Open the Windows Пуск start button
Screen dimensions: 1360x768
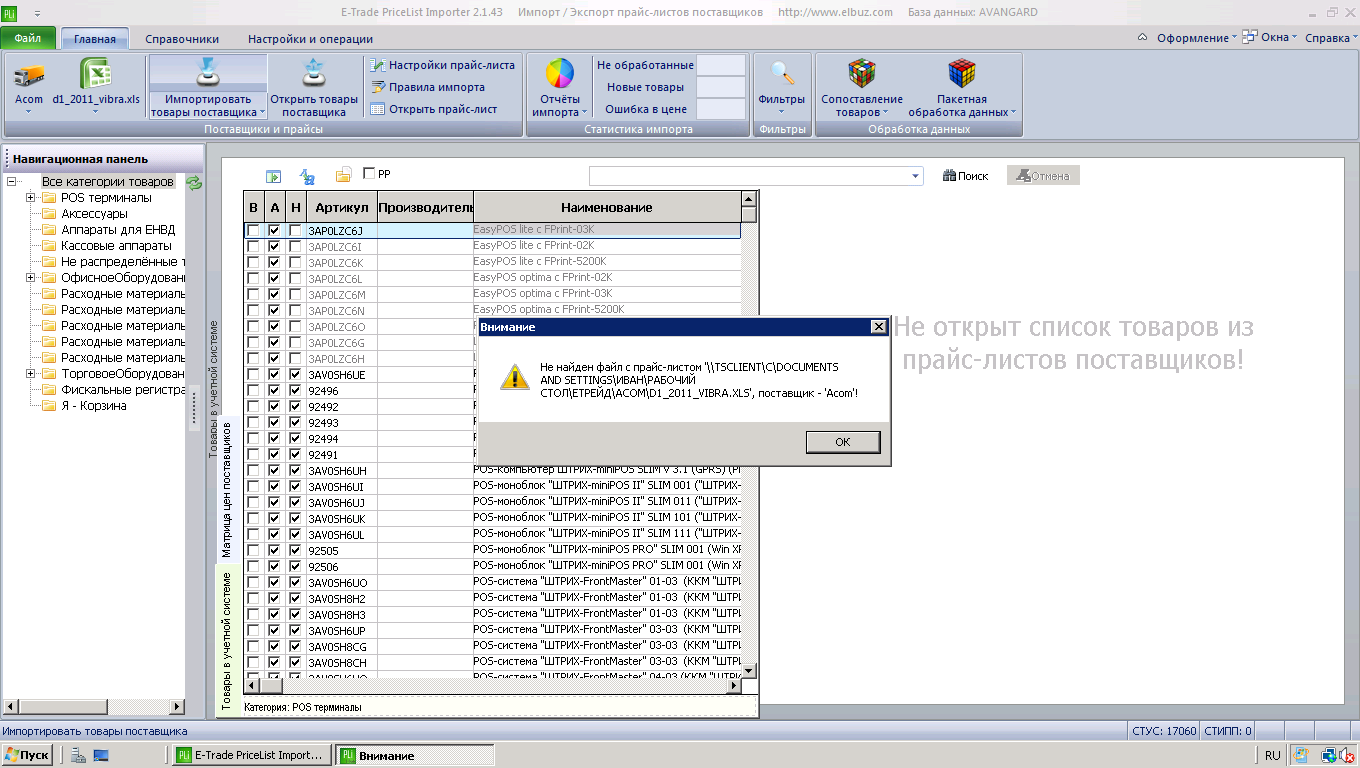point(27,756)
